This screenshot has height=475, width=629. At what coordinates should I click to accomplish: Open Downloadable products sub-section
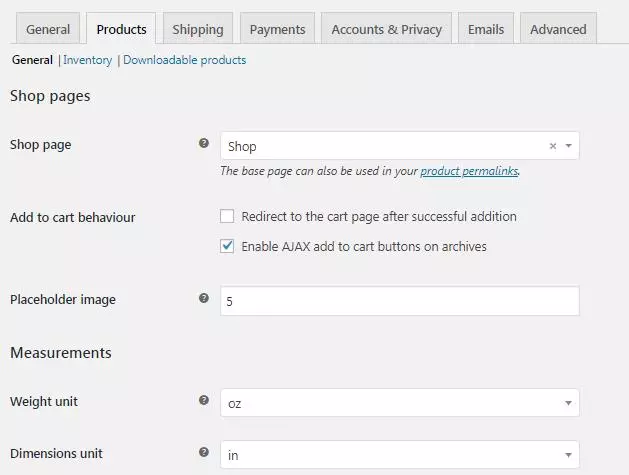(x=185, y=60)
